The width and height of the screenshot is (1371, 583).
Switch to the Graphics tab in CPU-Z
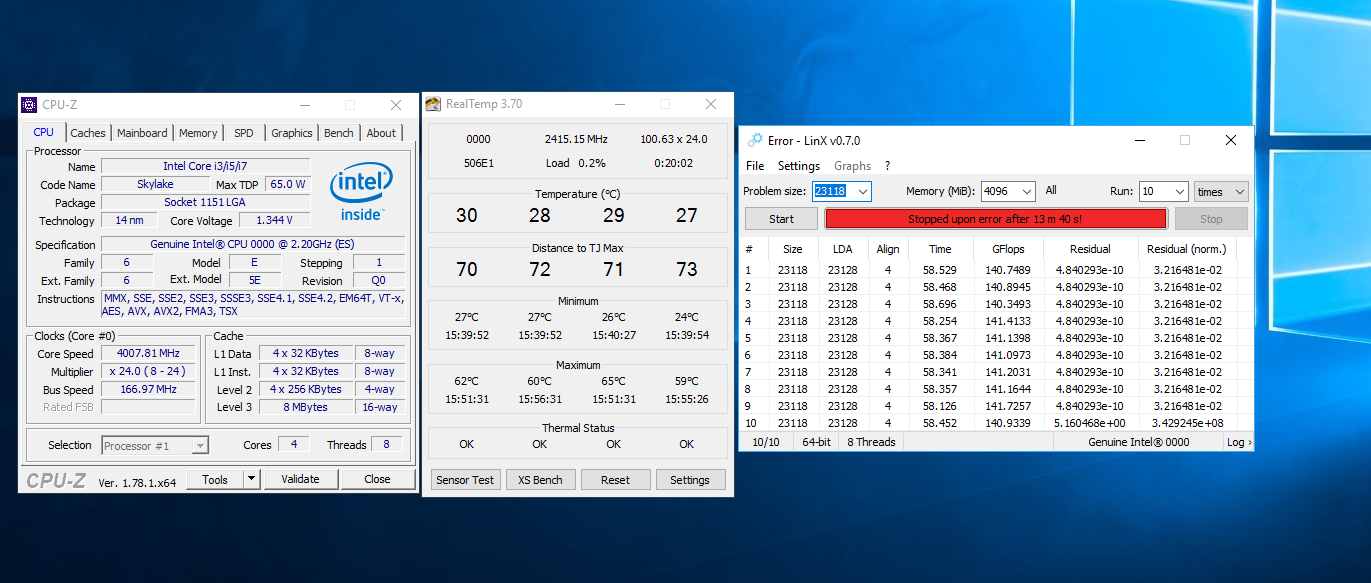coord(292,133)
